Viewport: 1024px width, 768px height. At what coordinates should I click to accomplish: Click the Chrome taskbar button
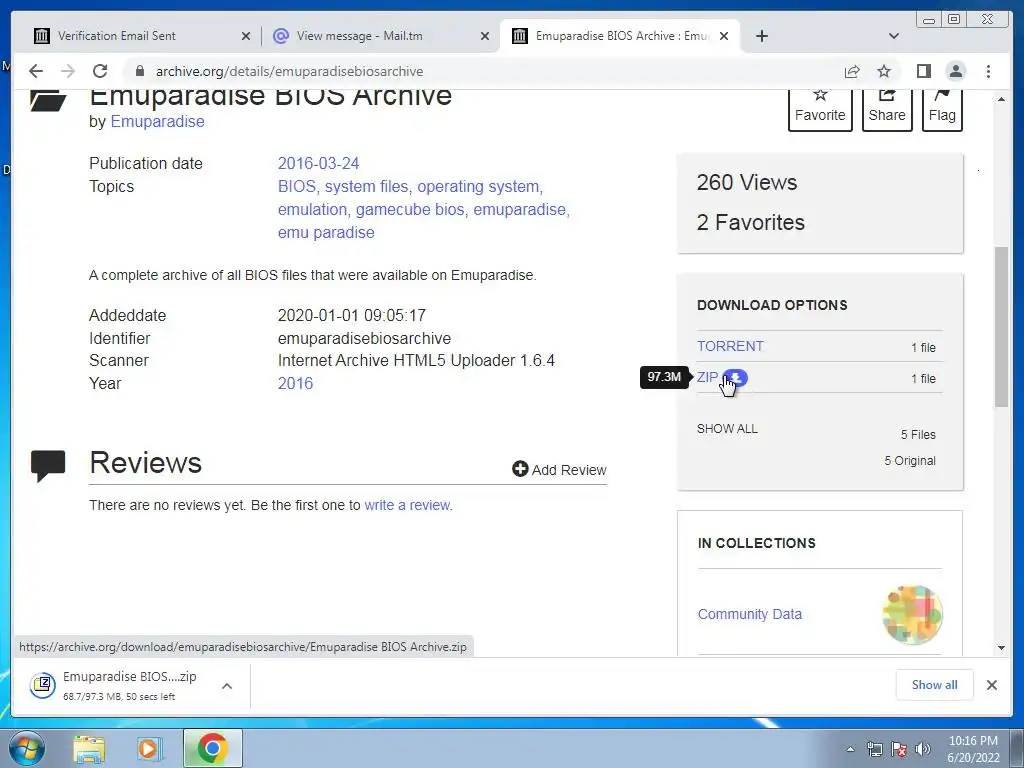tap(212, 748)
